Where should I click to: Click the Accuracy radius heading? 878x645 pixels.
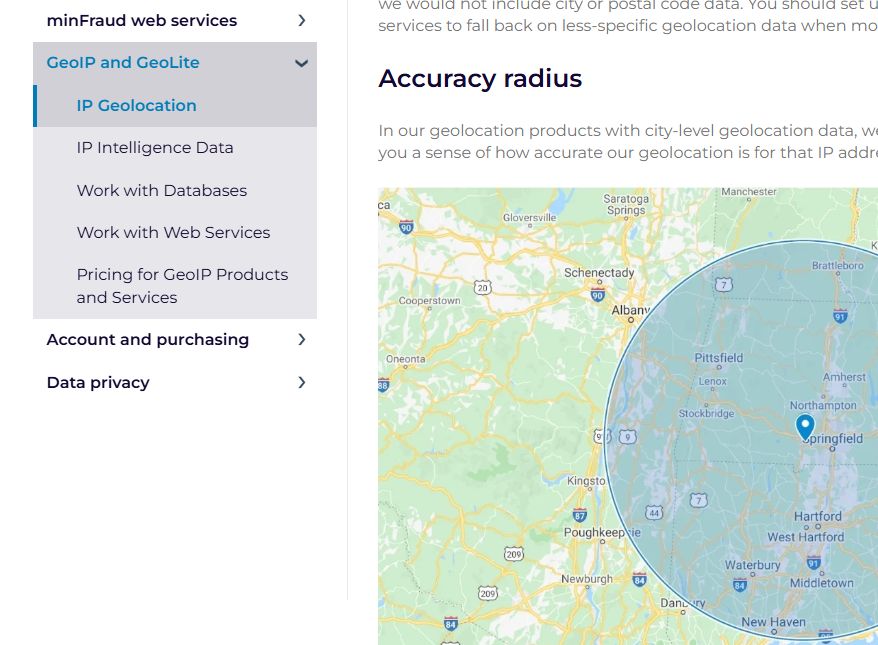480,78
